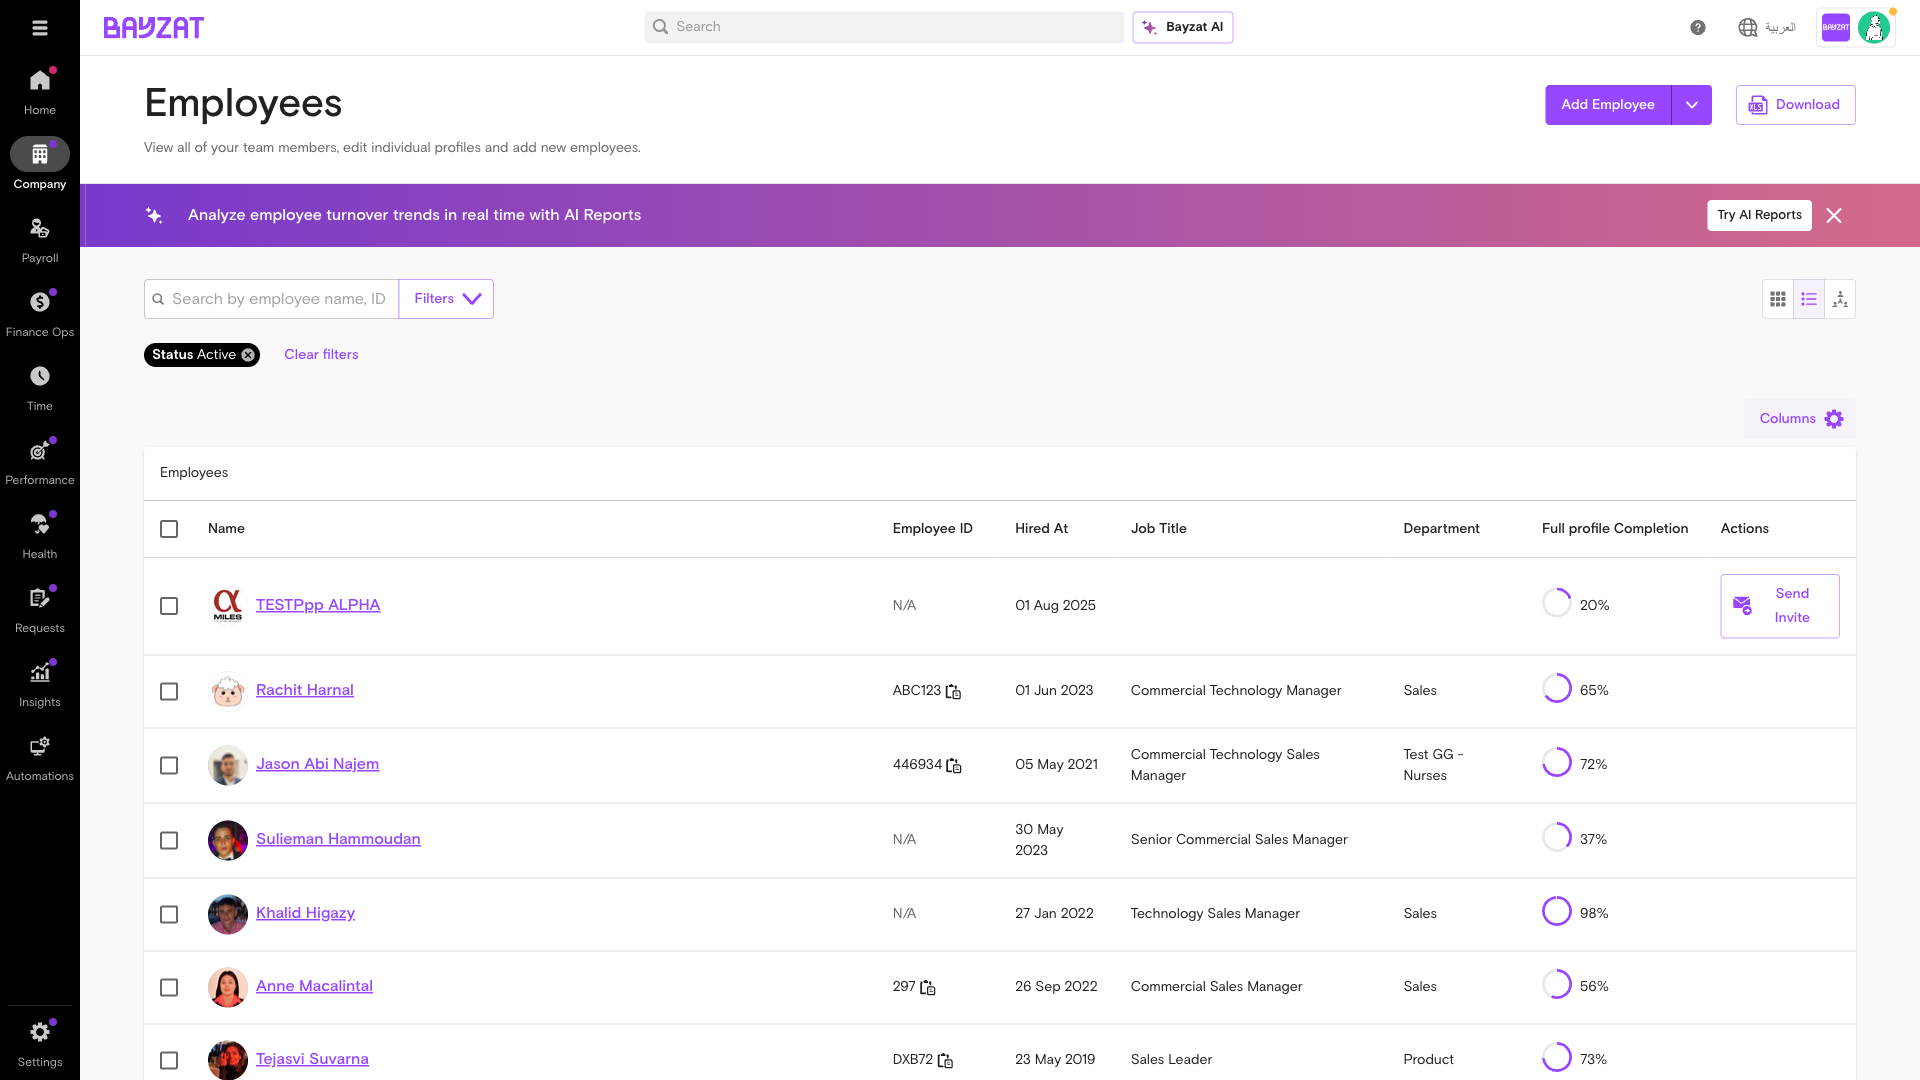Tick the checkbox for TESTPpp ALPHA
The image size is (1920, 1080).
(x=169, y=606)
